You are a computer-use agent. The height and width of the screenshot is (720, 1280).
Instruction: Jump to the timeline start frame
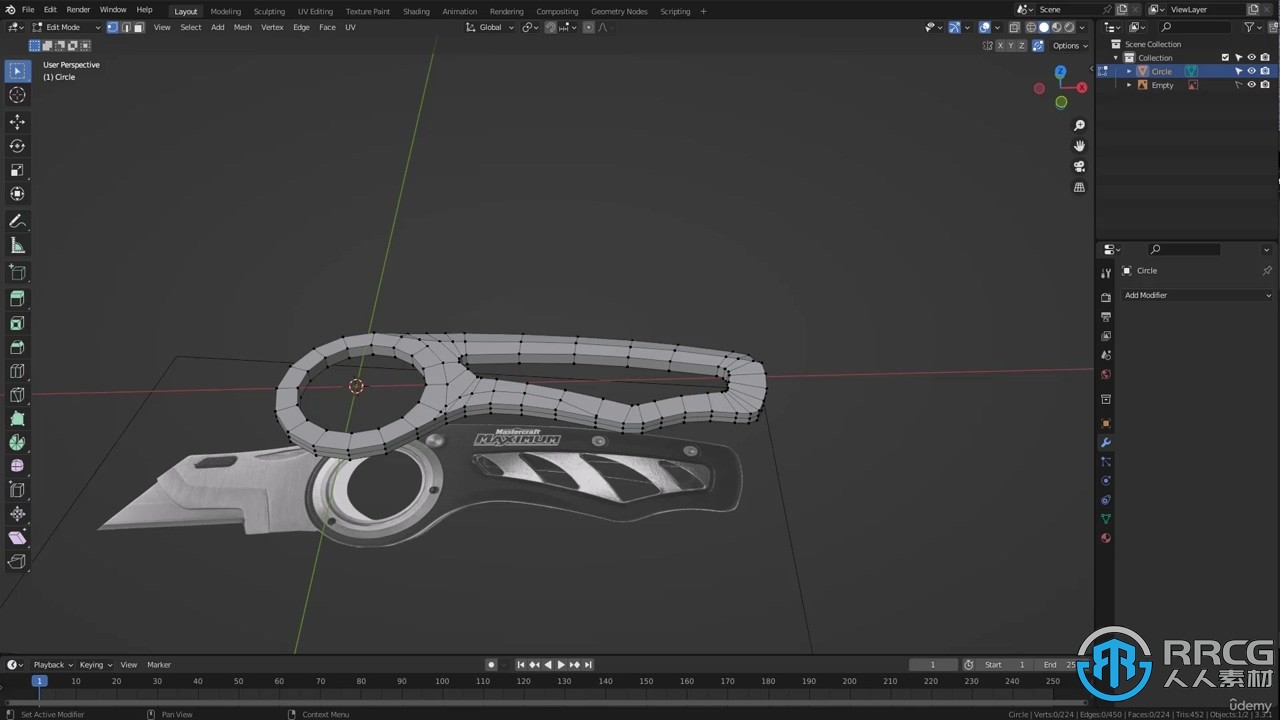tap(520, 665)
